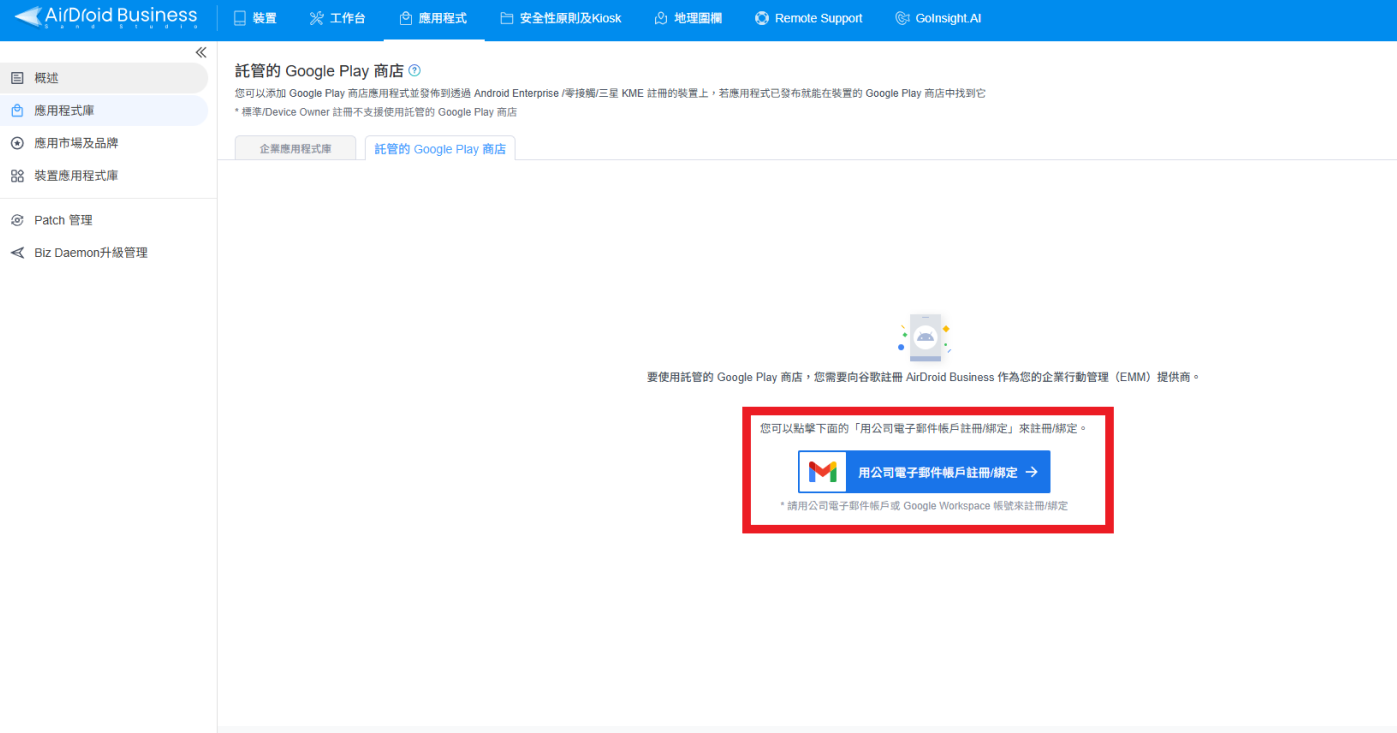Click the grid icon for 裝置應用程式庫
The image size is (1397, 733).
(x=17, y=176)
